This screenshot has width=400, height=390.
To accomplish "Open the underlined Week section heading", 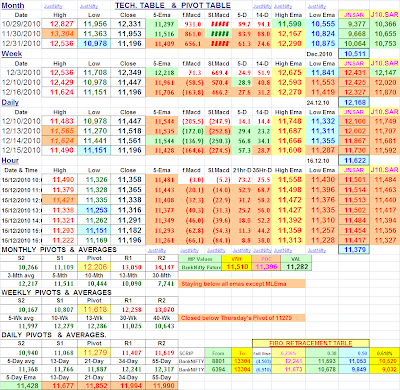I will 12,54.
